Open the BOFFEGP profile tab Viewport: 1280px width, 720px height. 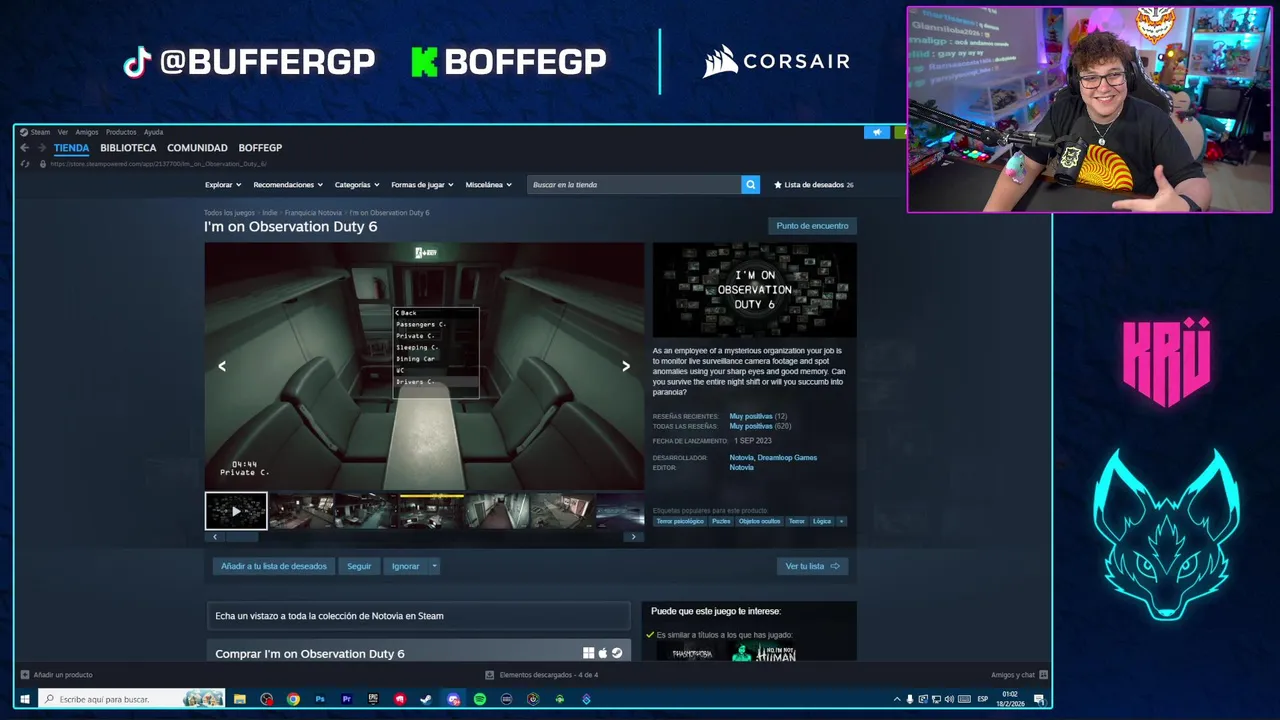tap(260, 148)
